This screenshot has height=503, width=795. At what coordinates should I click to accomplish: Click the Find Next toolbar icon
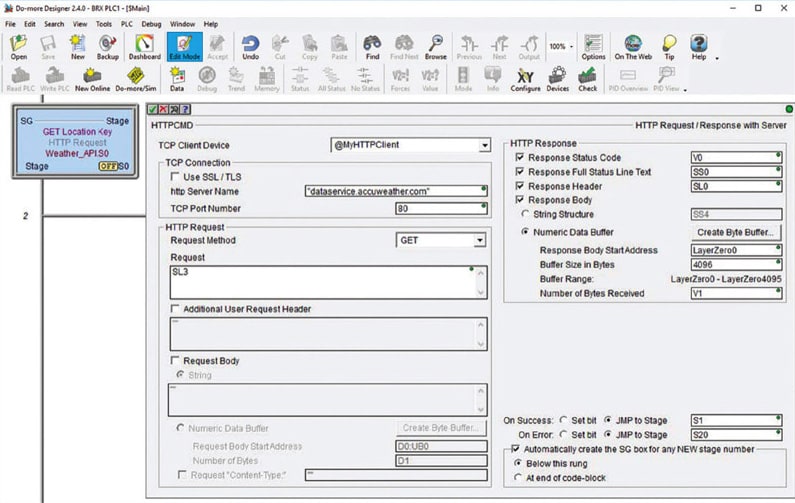coord(404,47)
